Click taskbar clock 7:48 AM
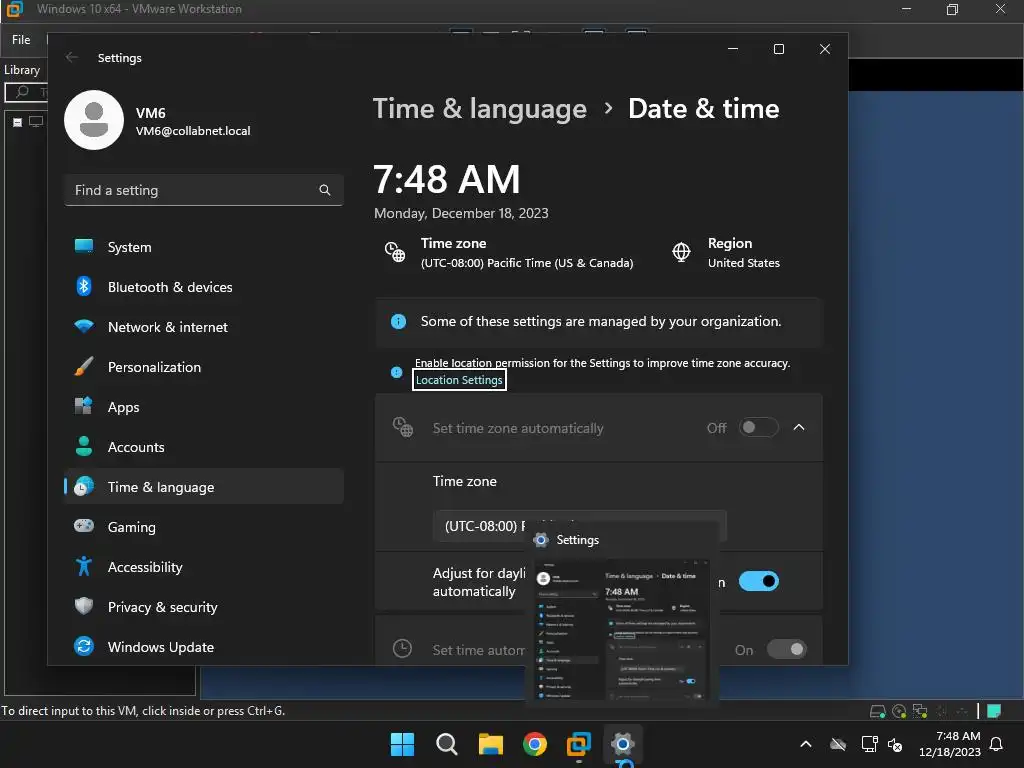 click(958, 736)
